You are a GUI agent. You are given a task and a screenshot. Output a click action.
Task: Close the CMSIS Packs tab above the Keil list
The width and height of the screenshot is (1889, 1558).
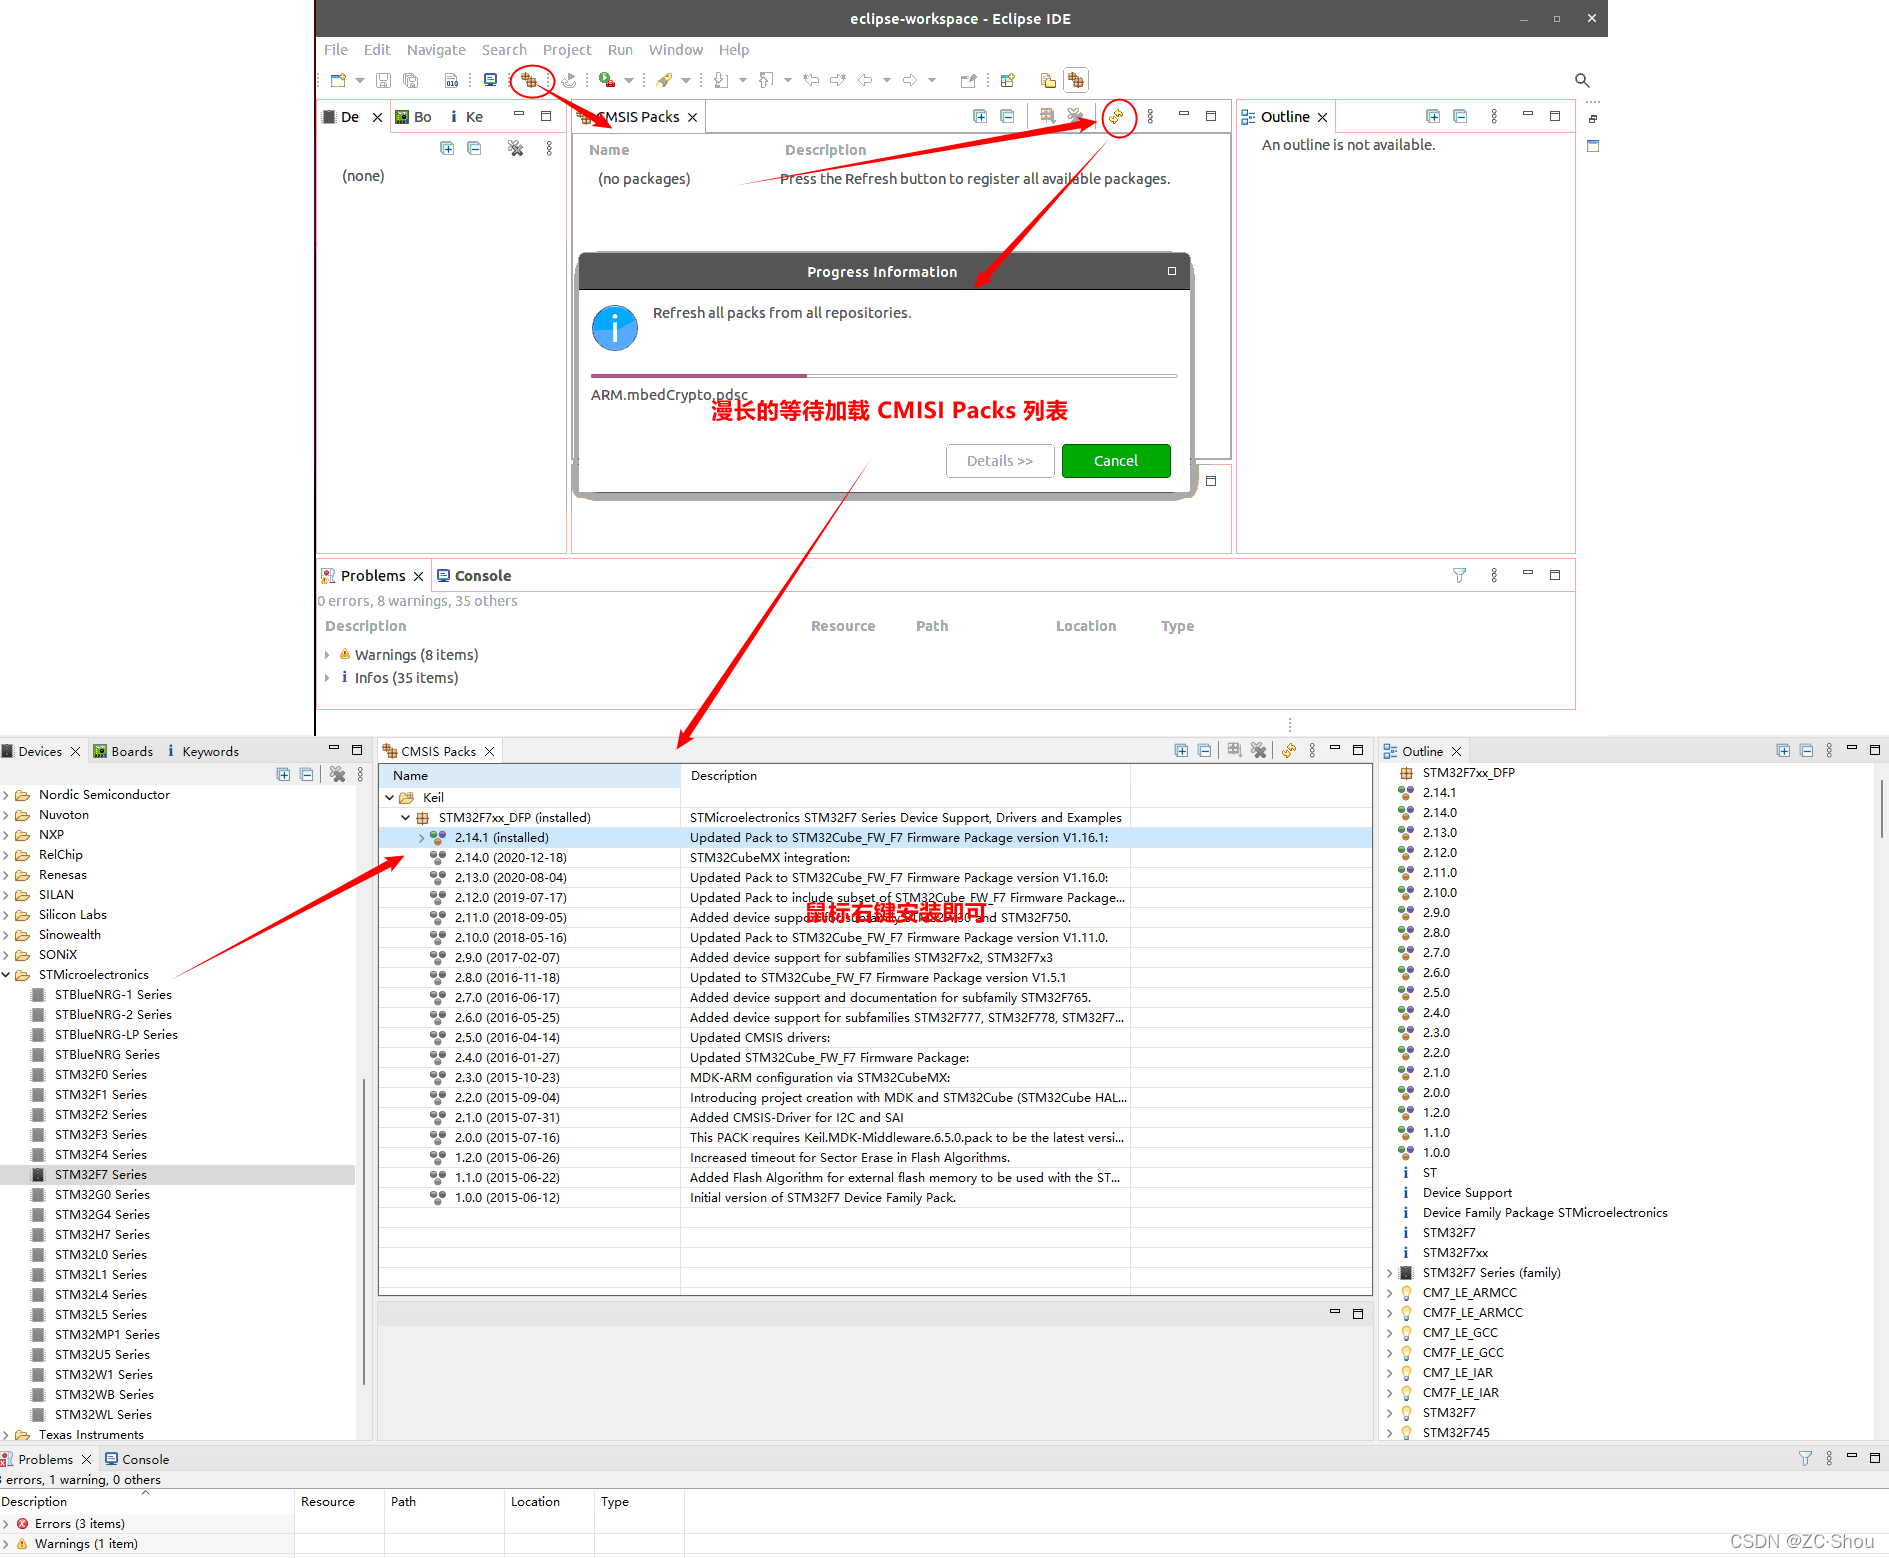pos(489,751)
